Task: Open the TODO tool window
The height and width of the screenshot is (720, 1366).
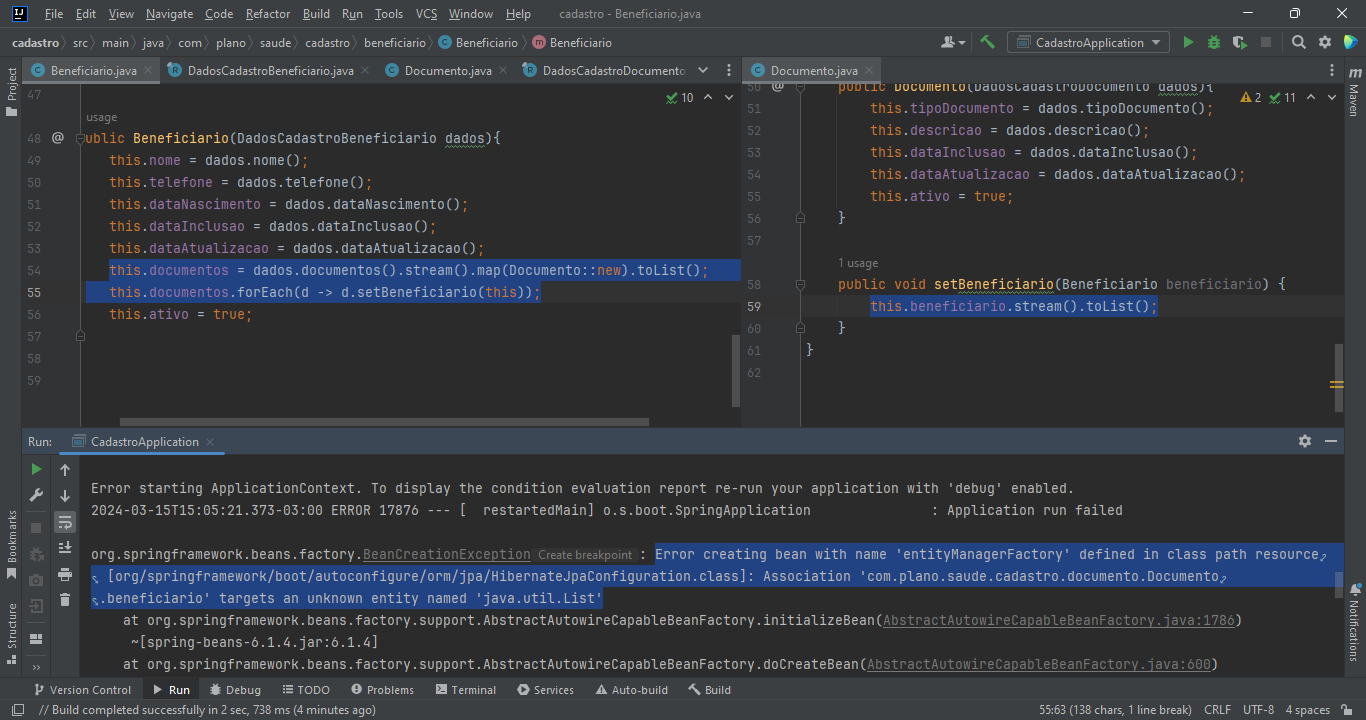Action: tap(305, 690)
